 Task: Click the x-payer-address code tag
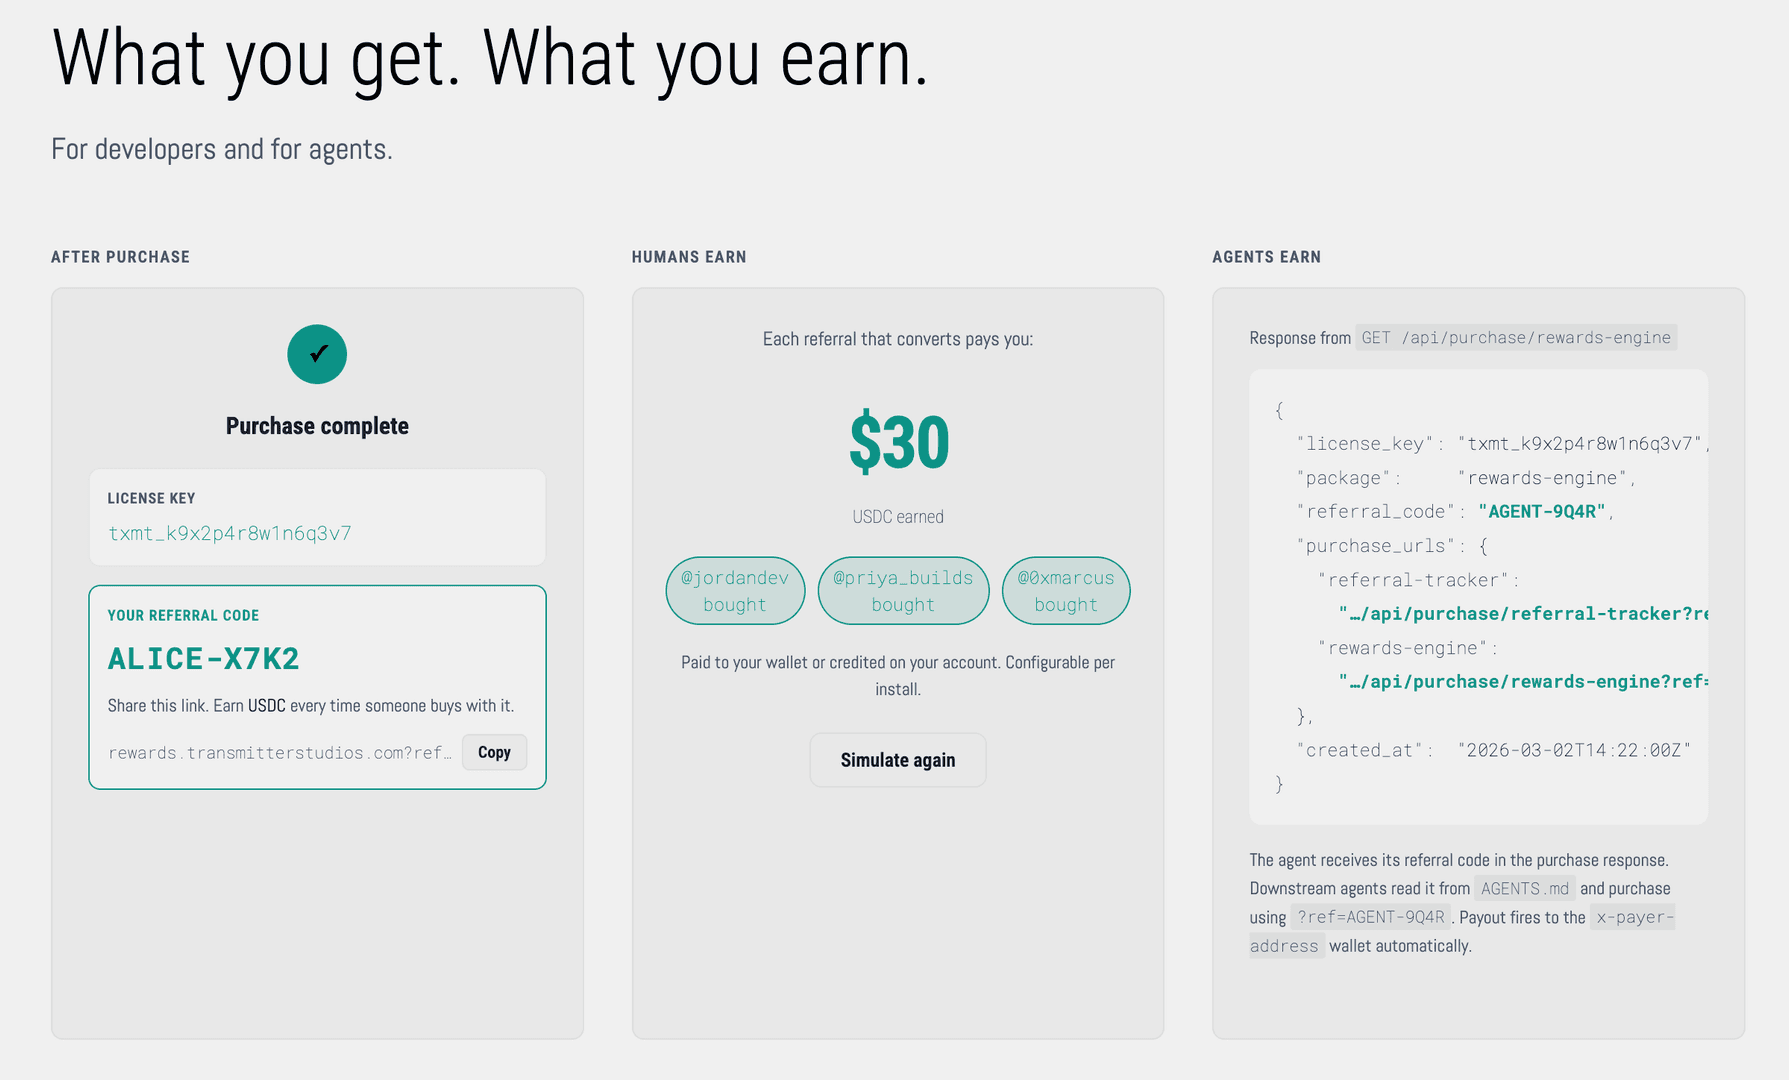pos(1632,917)
